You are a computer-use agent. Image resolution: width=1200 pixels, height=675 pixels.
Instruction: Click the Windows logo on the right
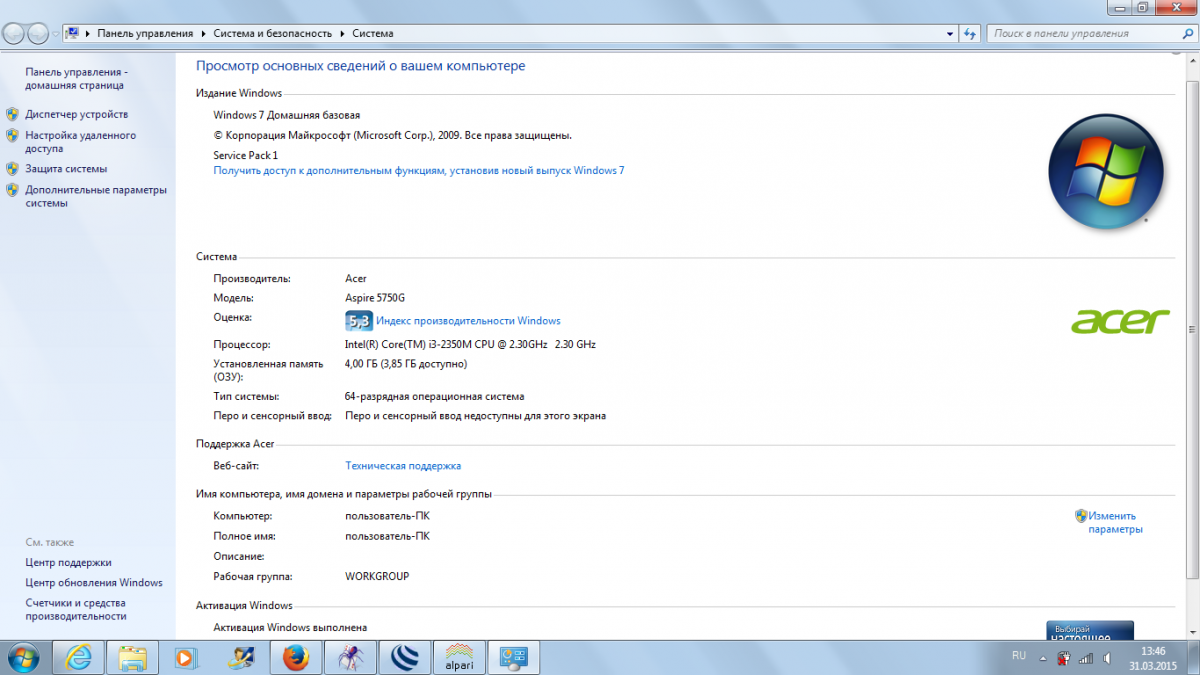[1106, 171]
